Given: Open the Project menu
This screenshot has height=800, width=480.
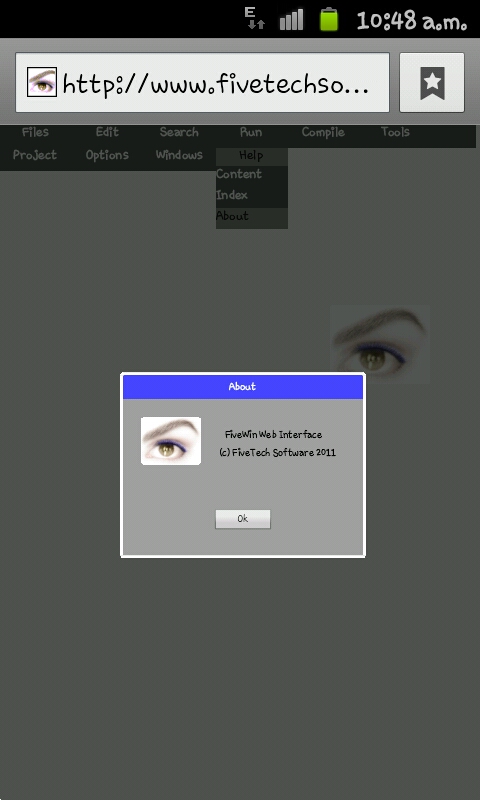Looking at the screenshot, I should tap(35, 155).
